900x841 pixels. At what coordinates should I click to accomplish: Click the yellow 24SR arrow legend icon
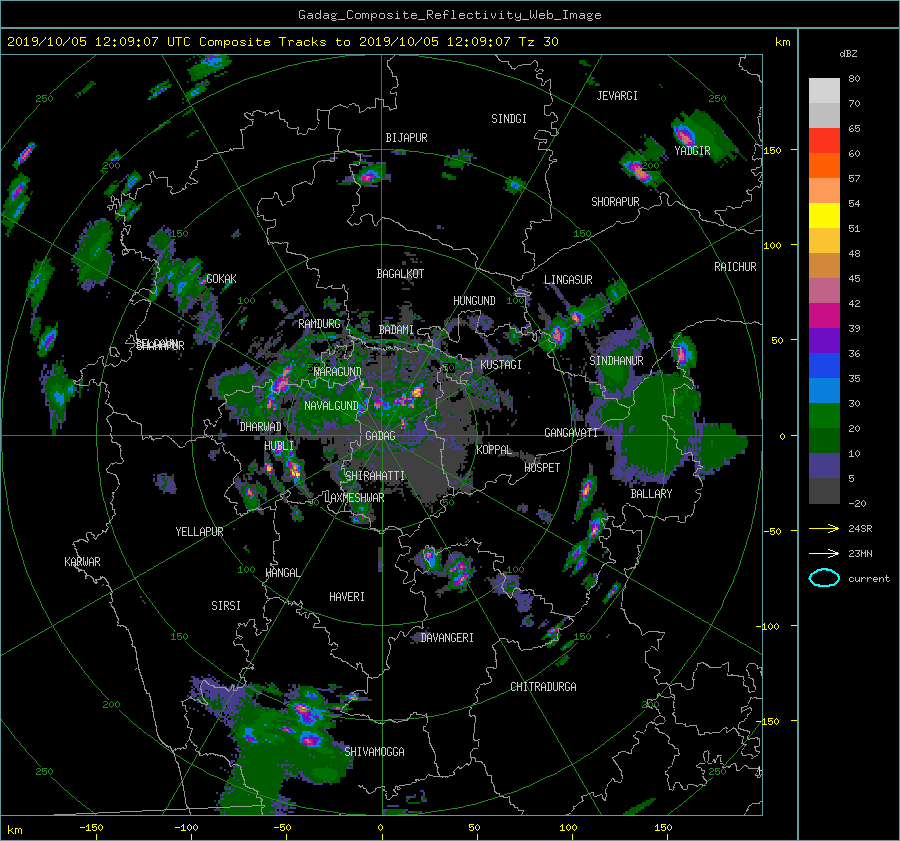[824, 528]
